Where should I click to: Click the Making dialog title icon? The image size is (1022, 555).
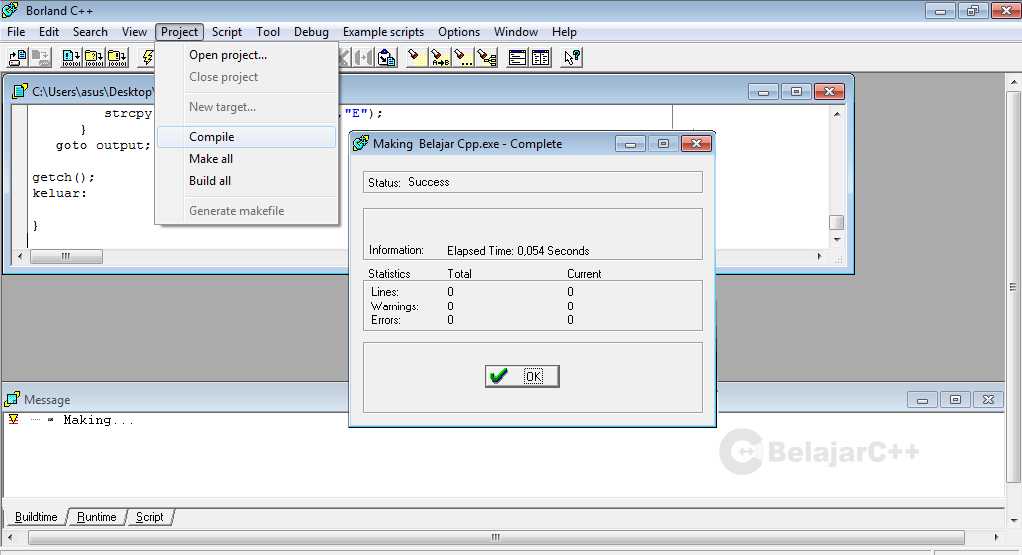click(360, 143)
